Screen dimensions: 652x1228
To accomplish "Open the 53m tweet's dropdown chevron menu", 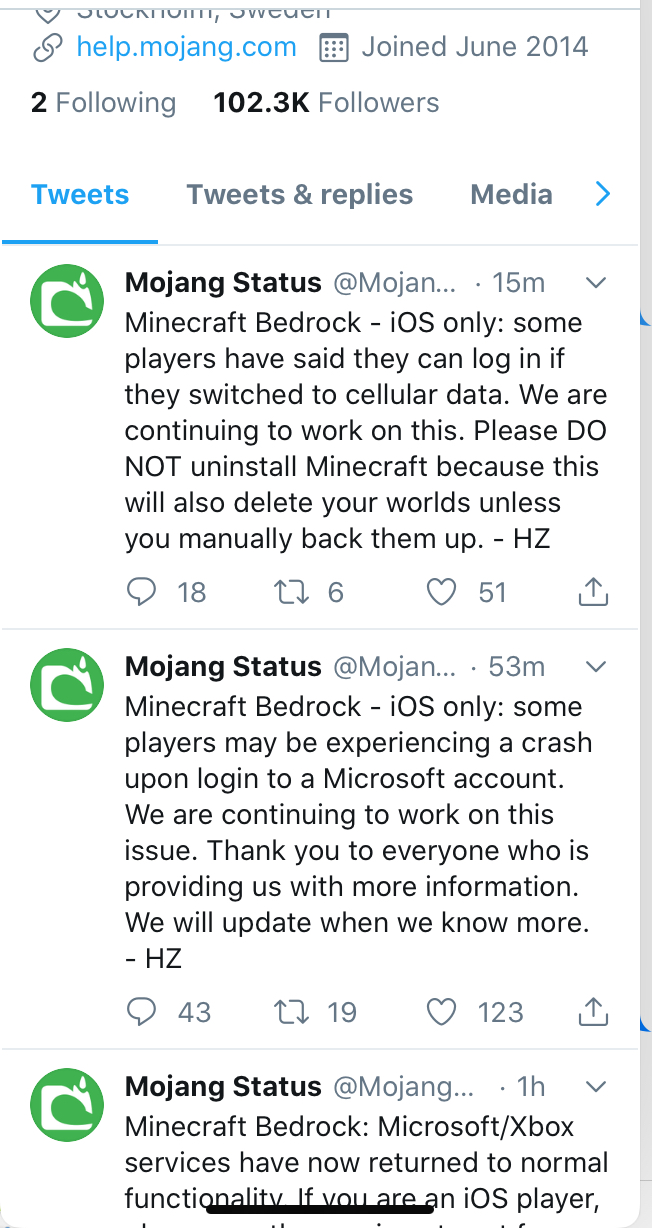I will click(x=596, y=666).
